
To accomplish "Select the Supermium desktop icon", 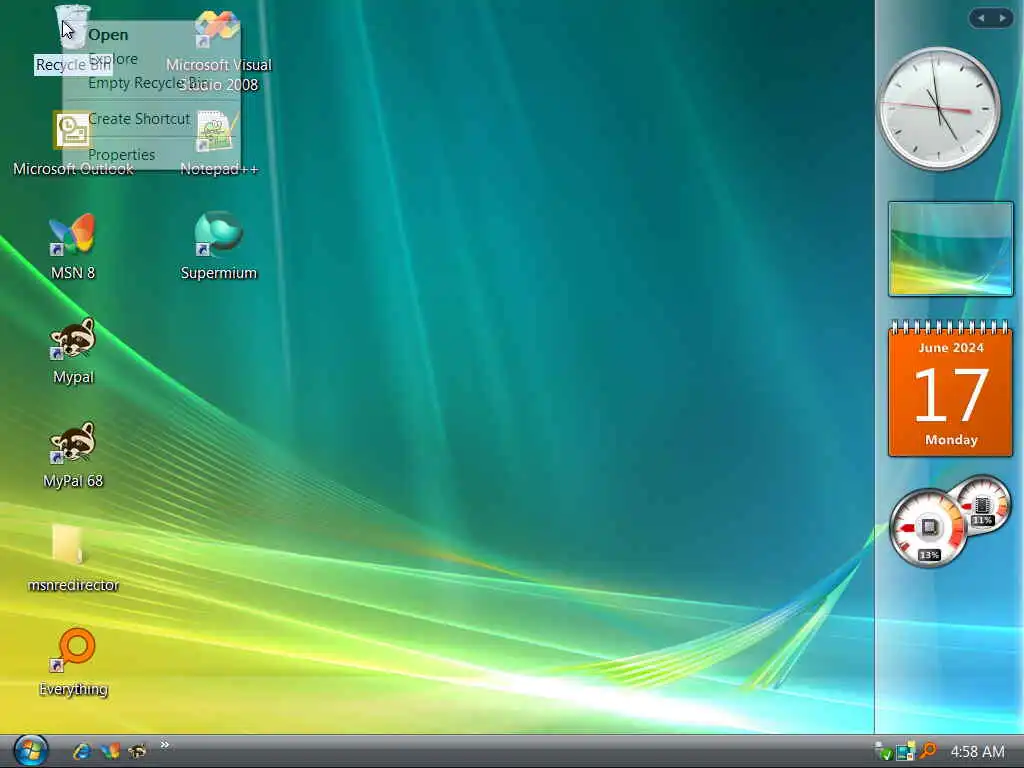I will click(219, 234).
